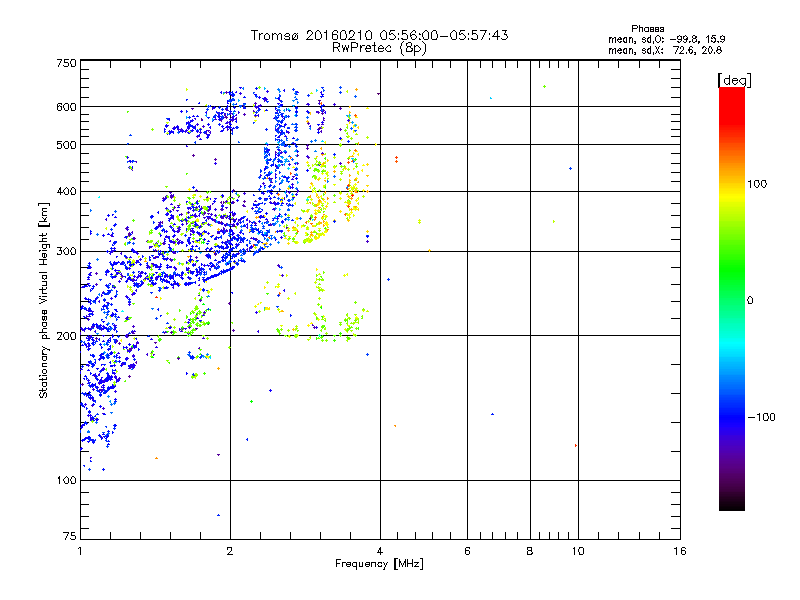Click the x-axis tick label '16'
The image size is (800, 600).
(680, 551)
